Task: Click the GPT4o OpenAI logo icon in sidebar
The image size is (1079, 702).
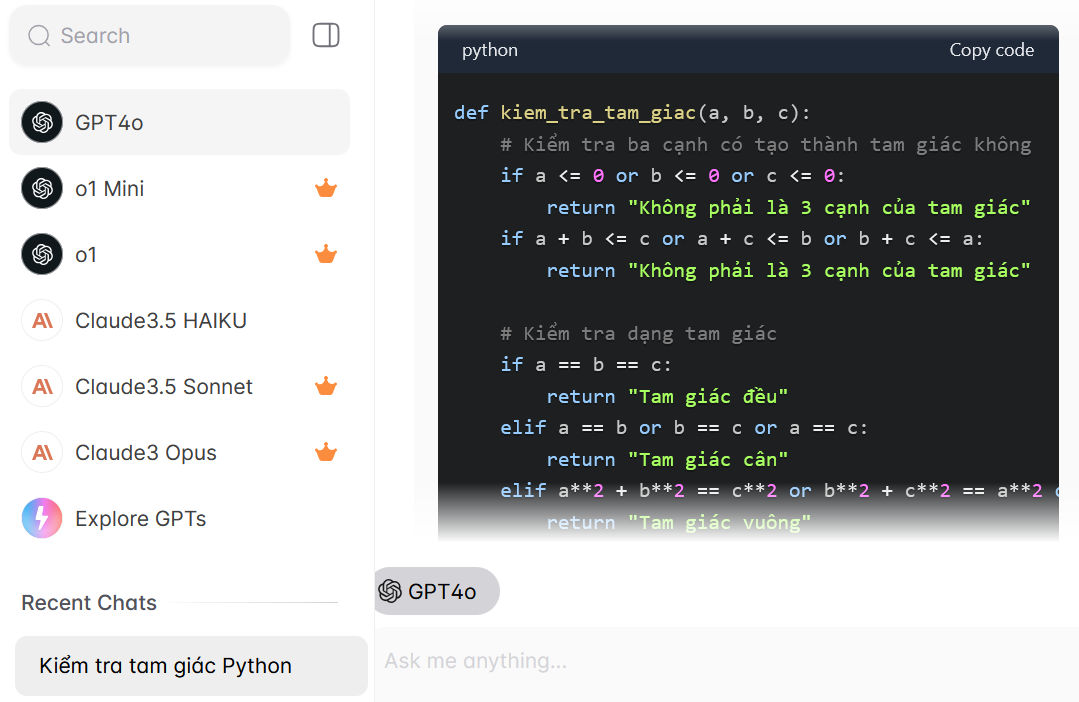Action: click(42, 123)
